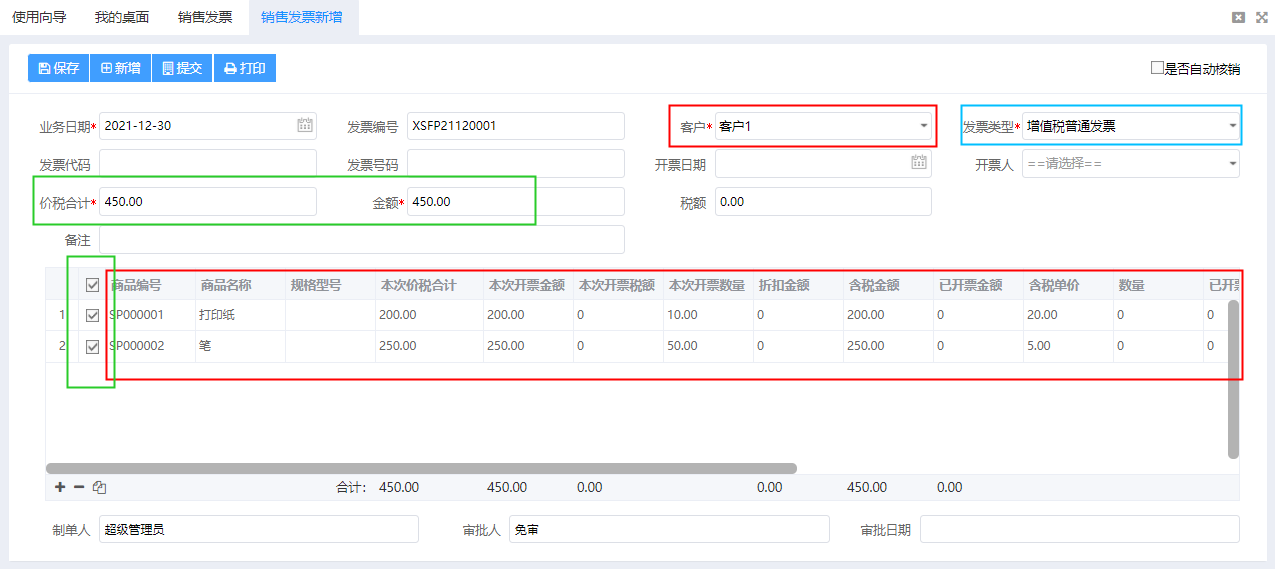Click the 备注 input field
Image resolution: width=1275 pixels, height=569 pixels.
[x=362, y=240]
